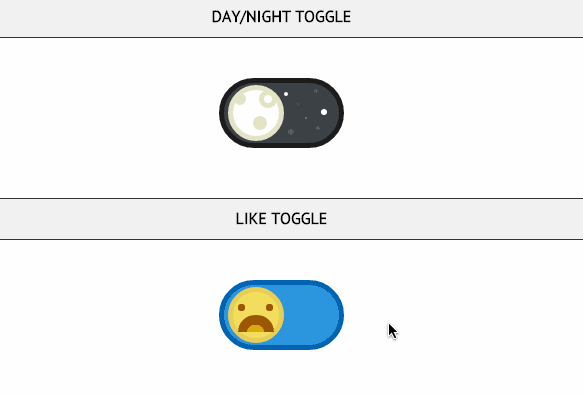Screen dimensions: 583x394
Task: Click the large white star dot
Action: tap(324, 112)
